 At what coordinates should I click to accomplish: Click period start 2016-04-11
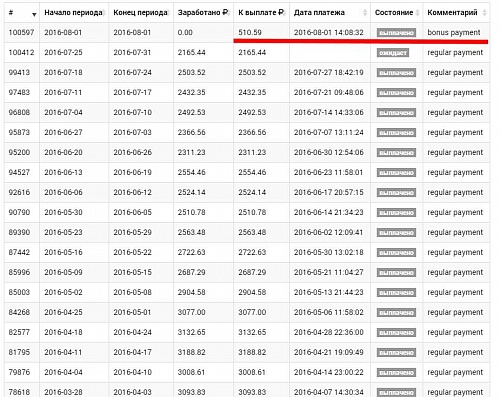63,352
